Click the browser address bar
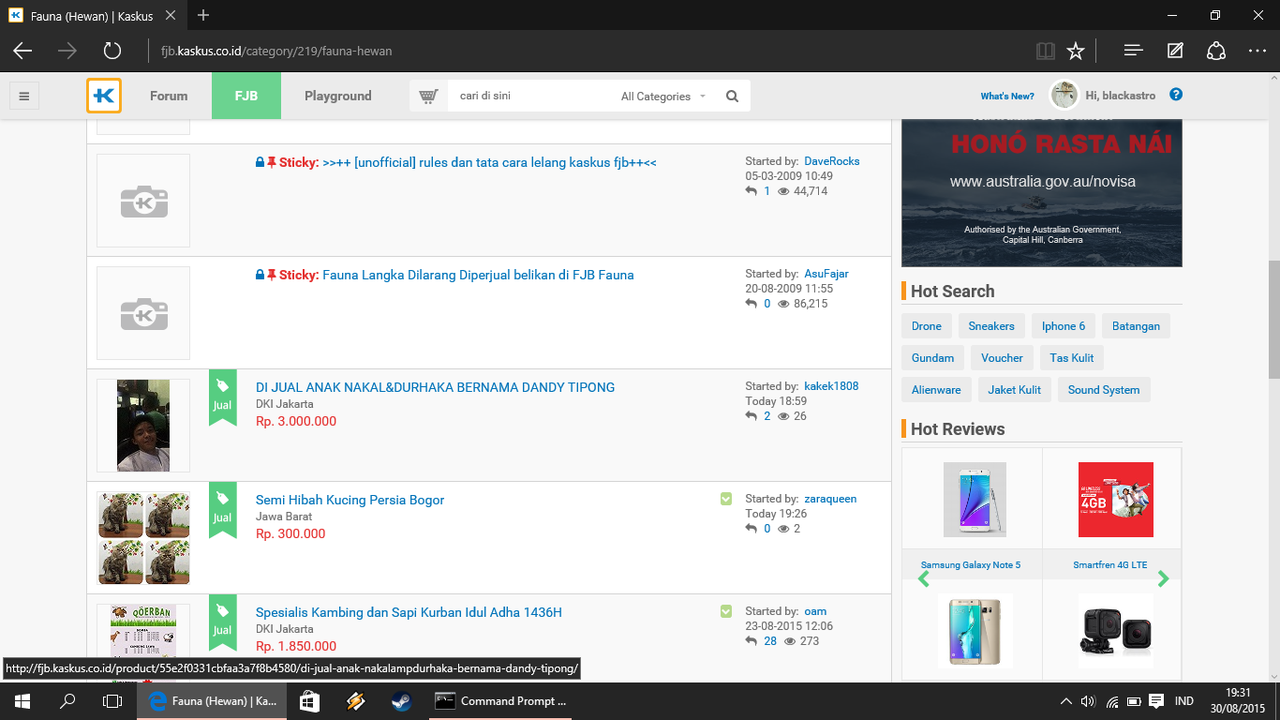 590,51
